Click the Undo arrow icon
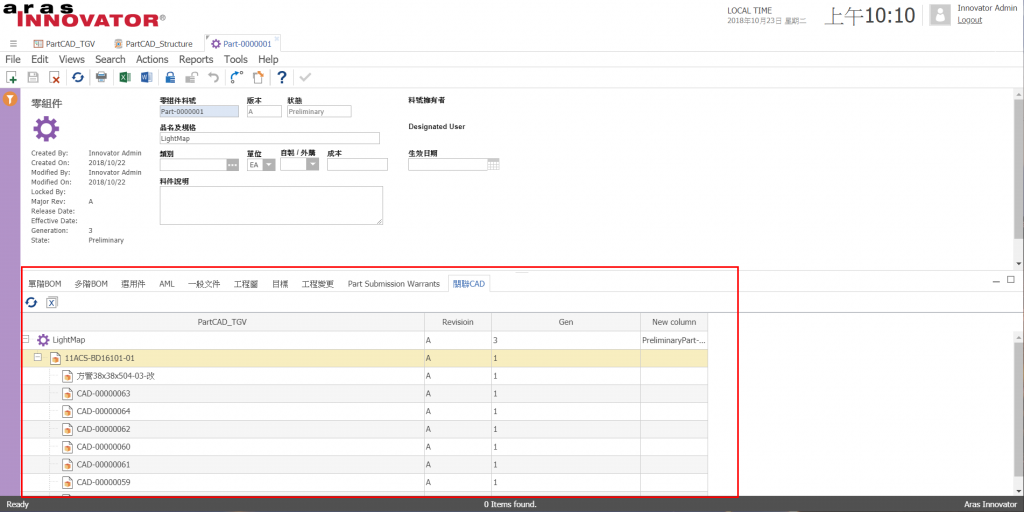Image resolution: width=1024 pixels, height=512 pixels. 213,78
